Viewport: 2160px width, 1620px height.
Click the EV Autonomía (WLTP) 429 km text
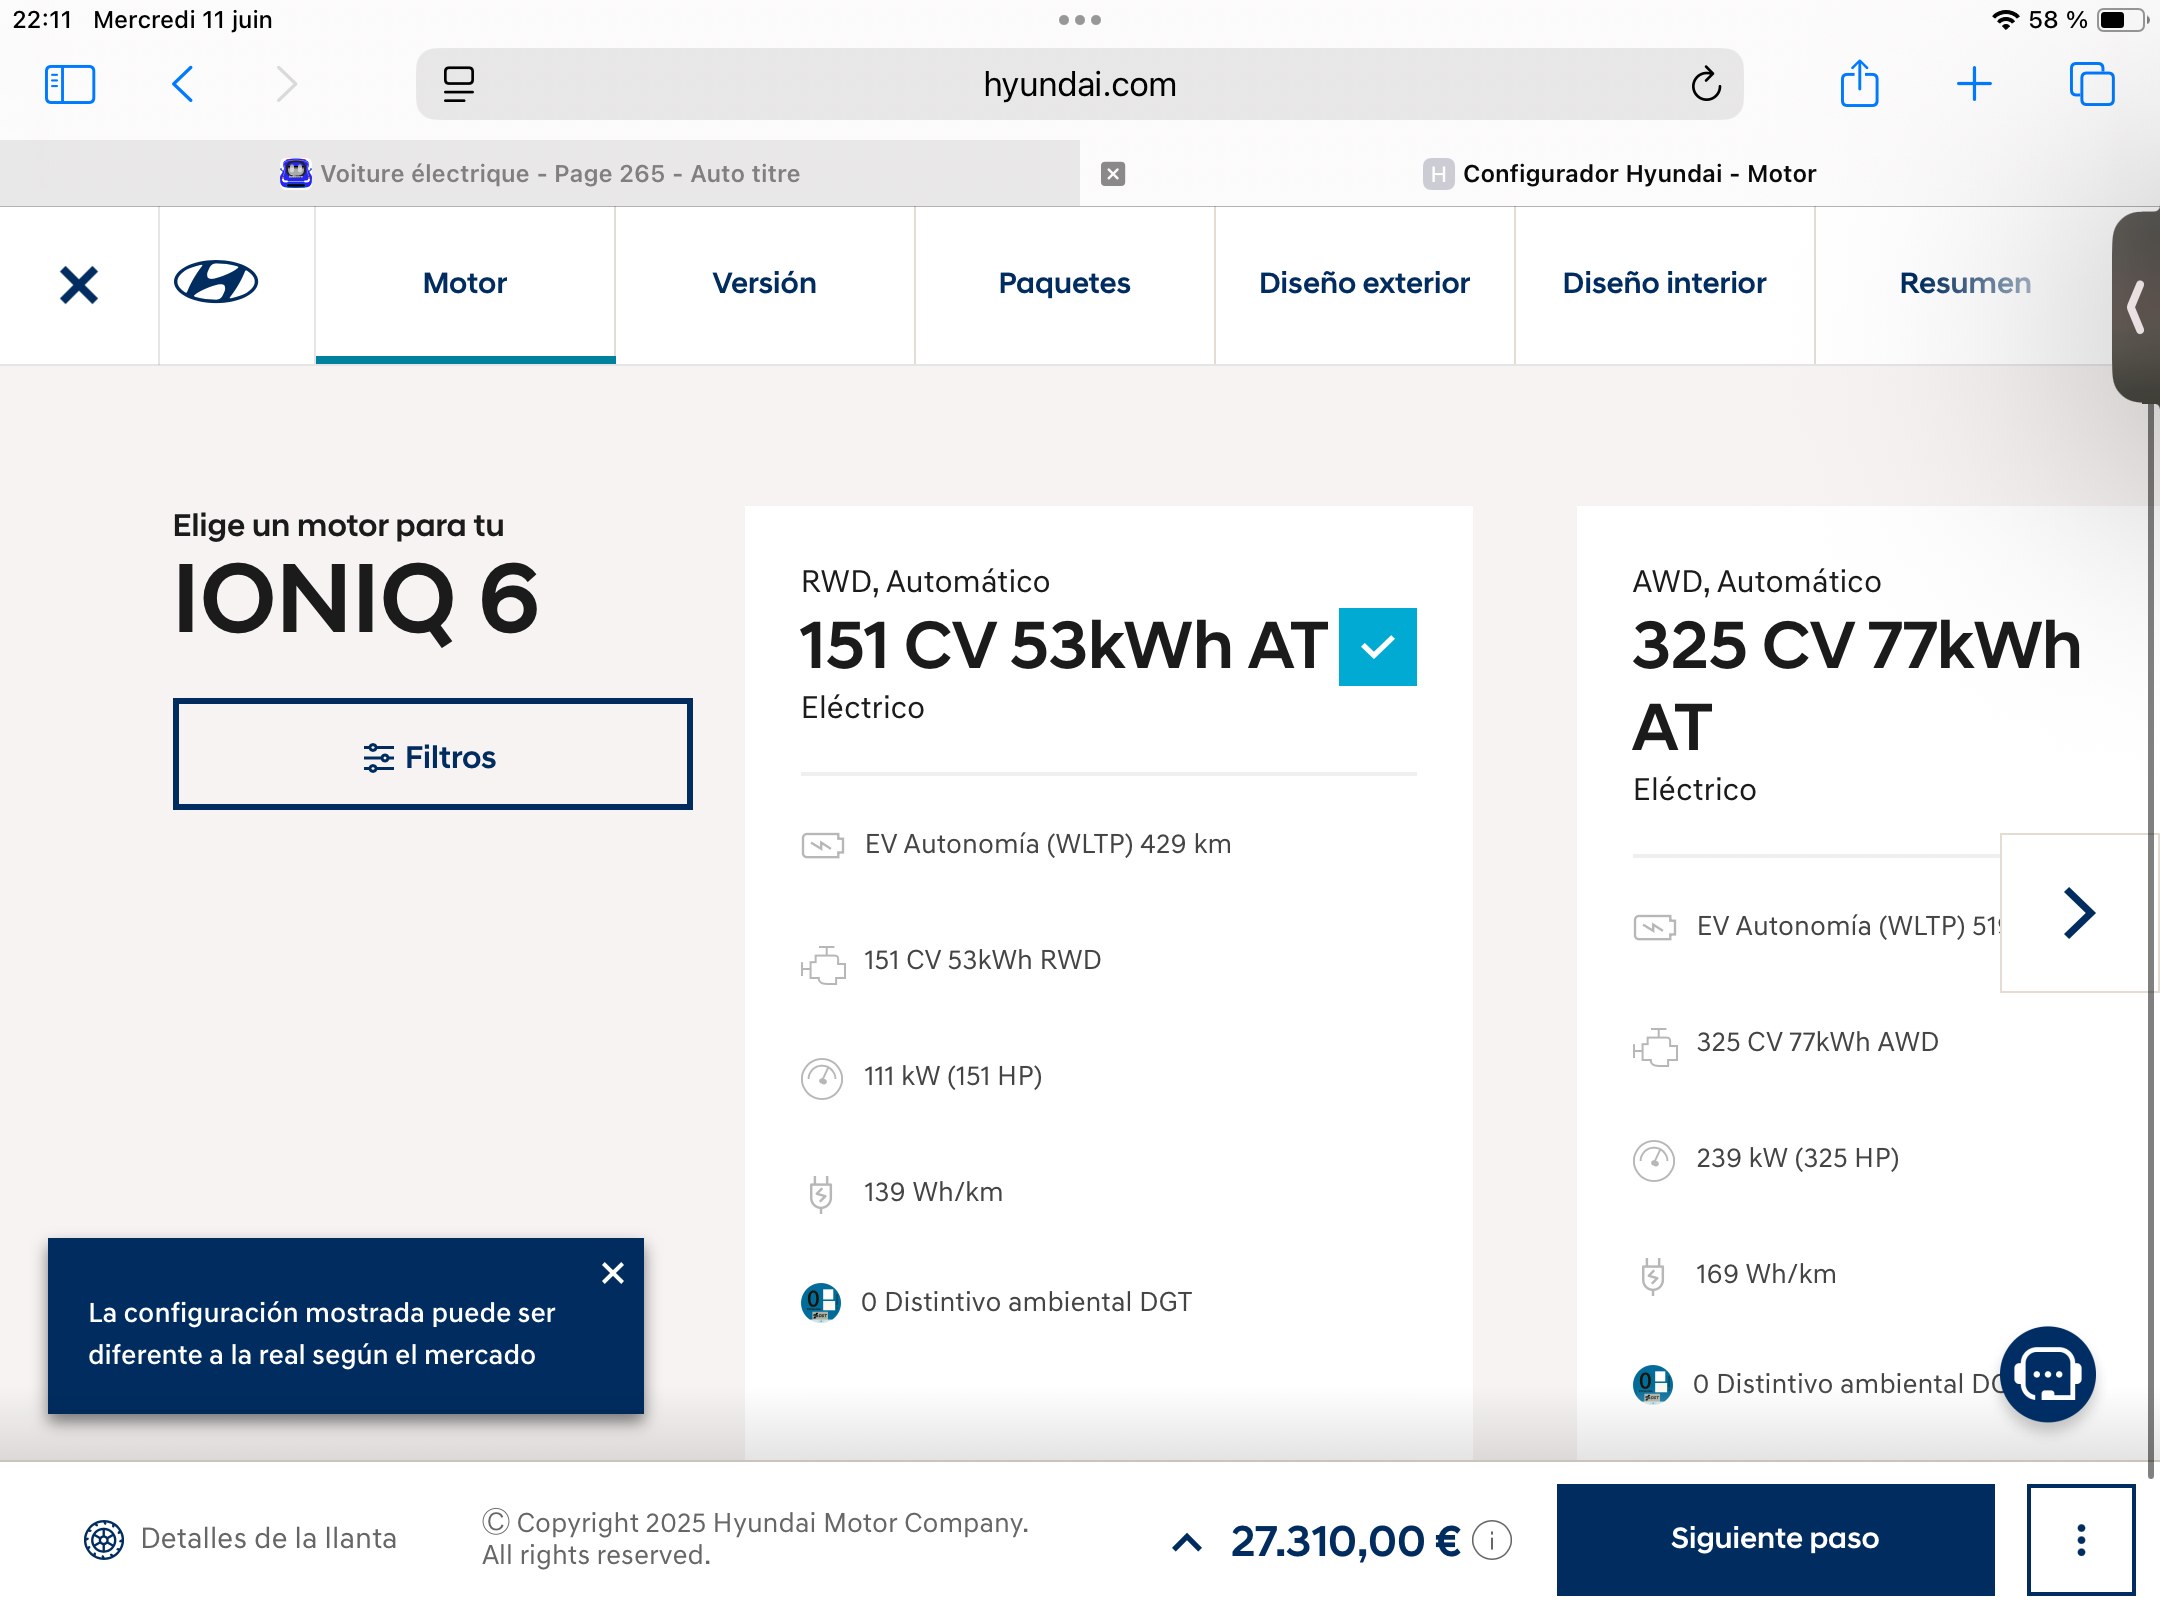pos(1048,844)
